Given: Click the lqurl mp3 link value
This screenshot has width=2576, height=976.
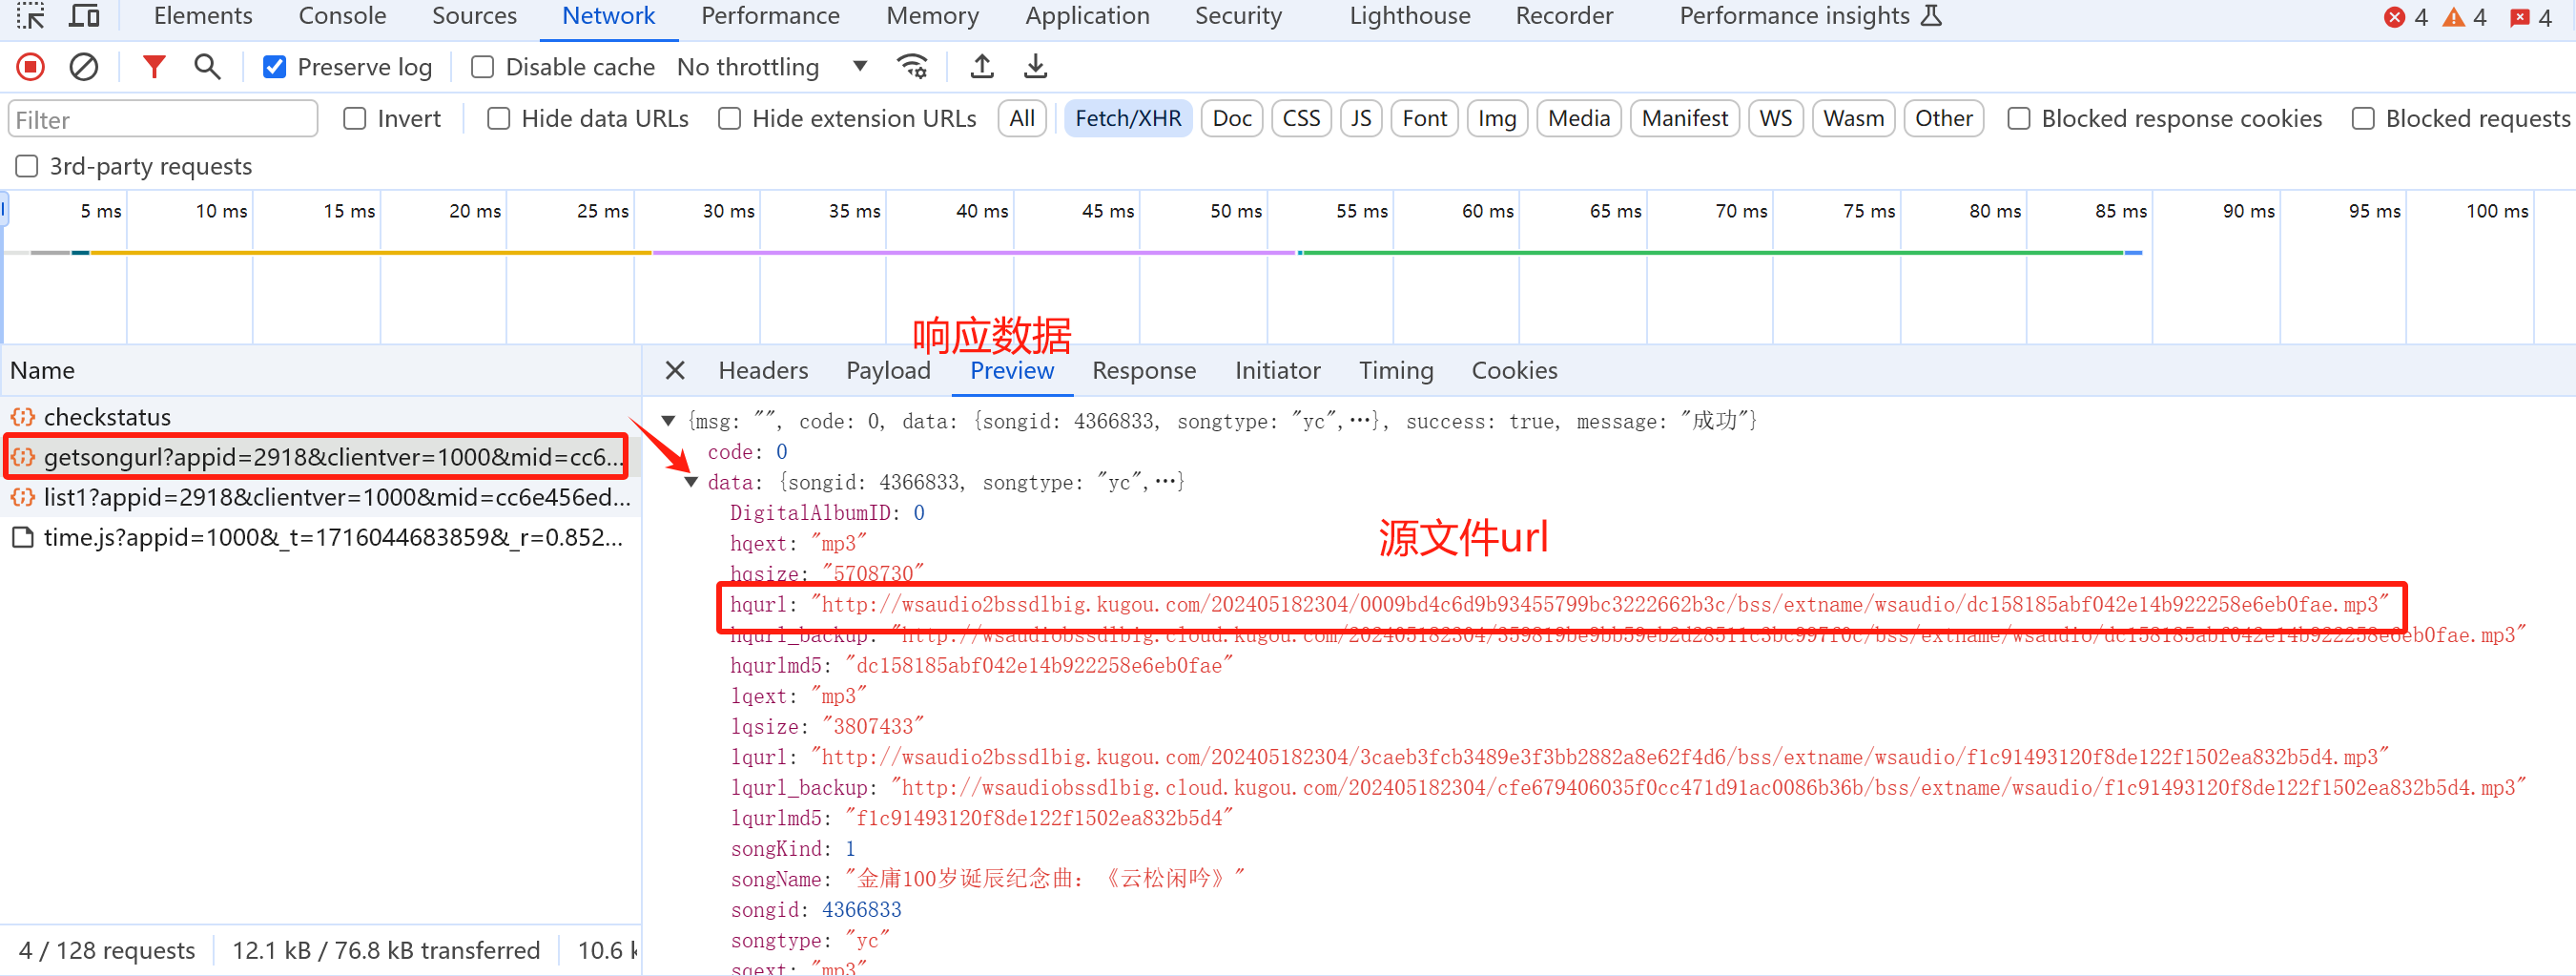Looking at the screenshot, I should tap(1600, 758).
